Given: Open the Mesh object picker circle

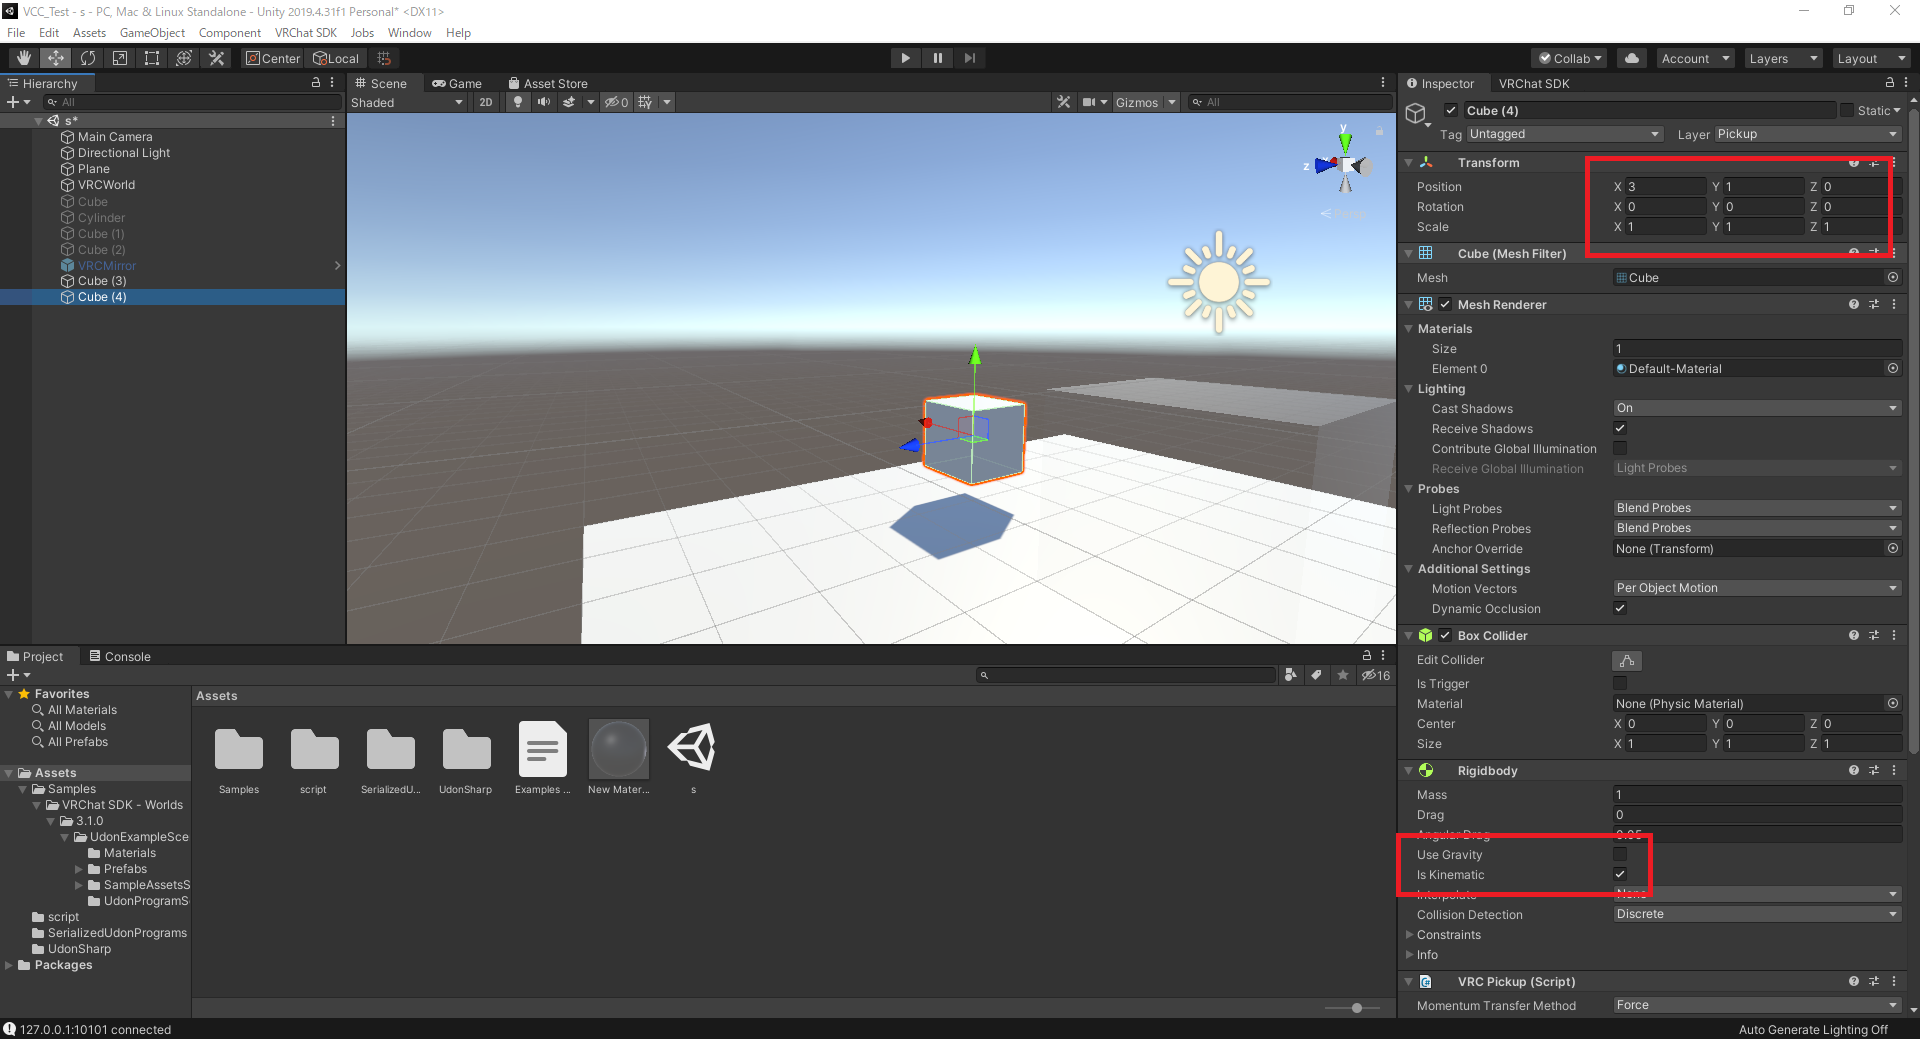Looking at the screenshot, I should coord(1893,278).
